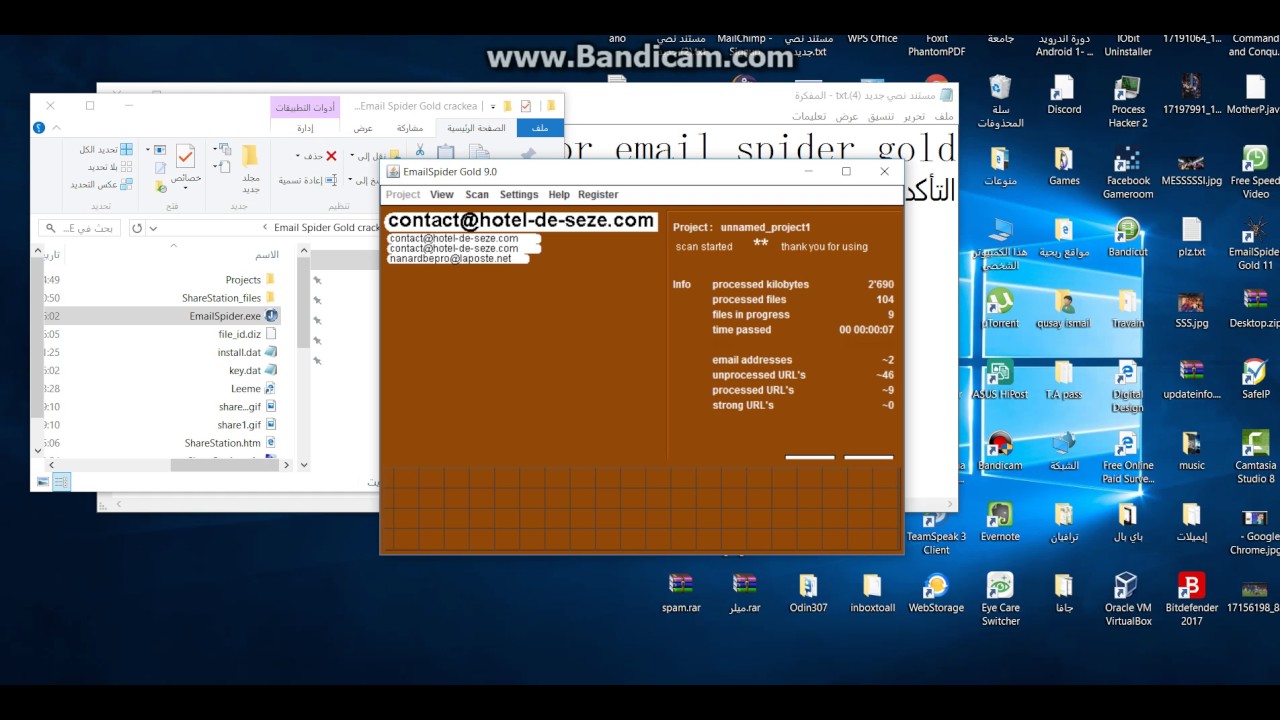This screenshot has height=720, width=1280.
Task: Open the Odin307 folder on desktop
Action: click(808, 593)
